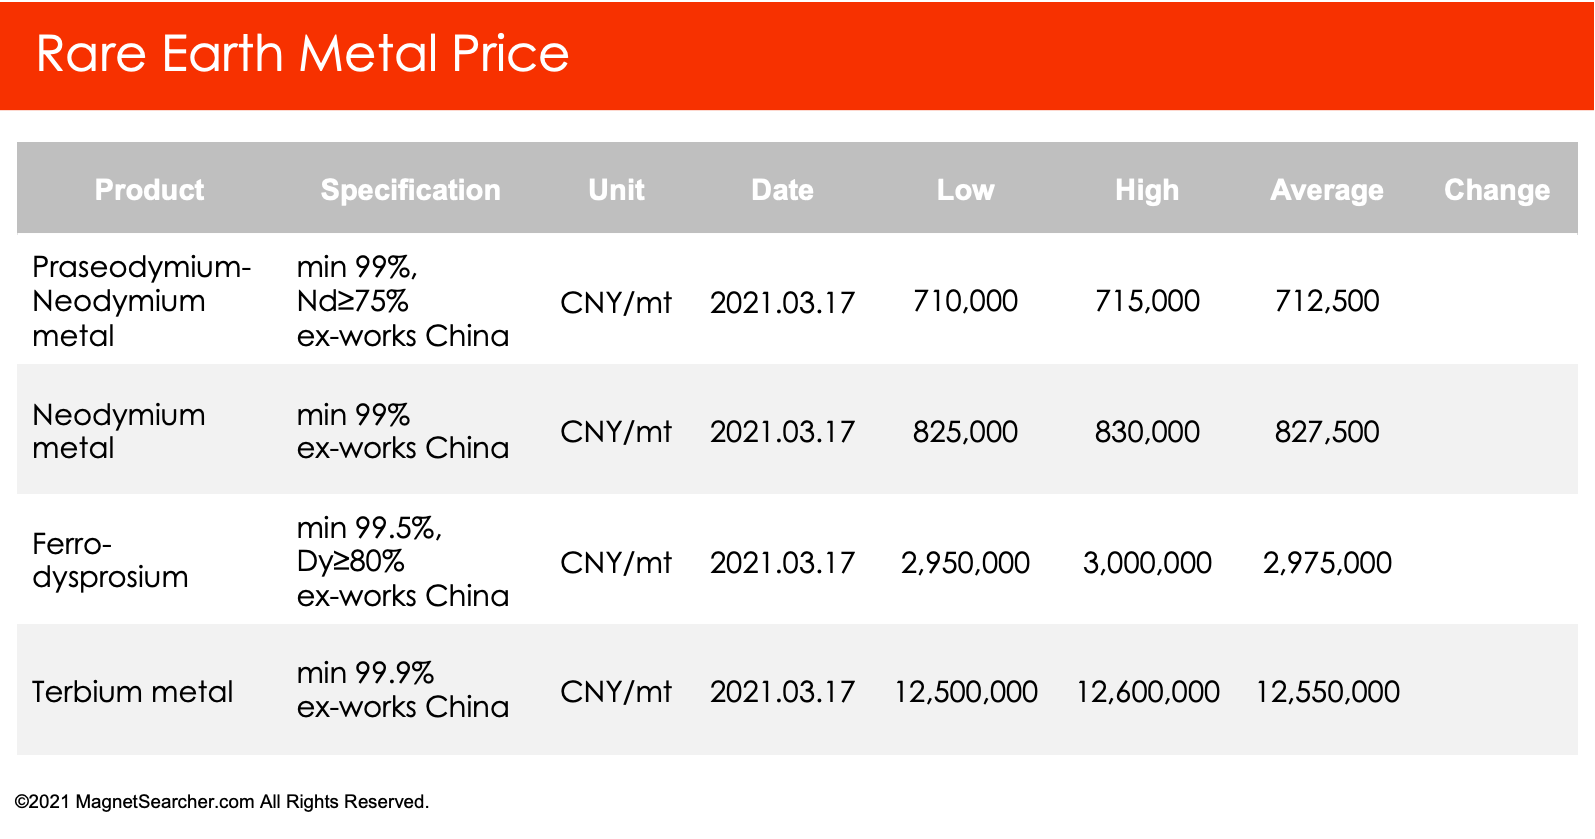This screenshot has width=1595, height=839.
Task: Select the min 99.9% ex-works China specification
Action: (x=403, y=690)
